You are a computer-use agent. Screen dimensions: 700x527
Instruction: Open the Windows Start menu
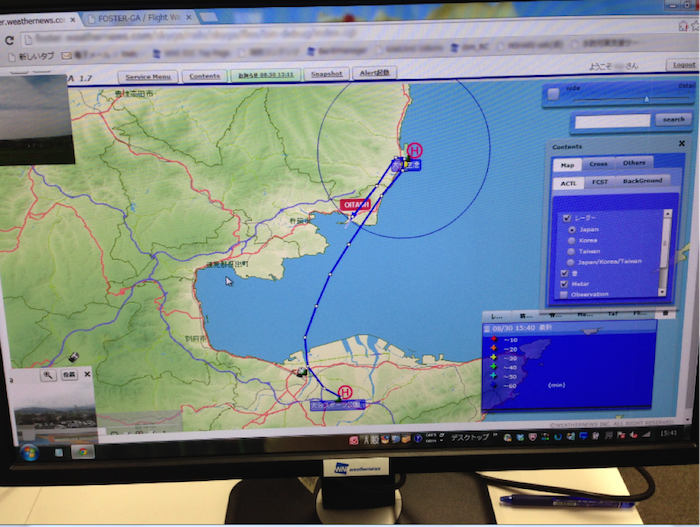tap(29, 453)
